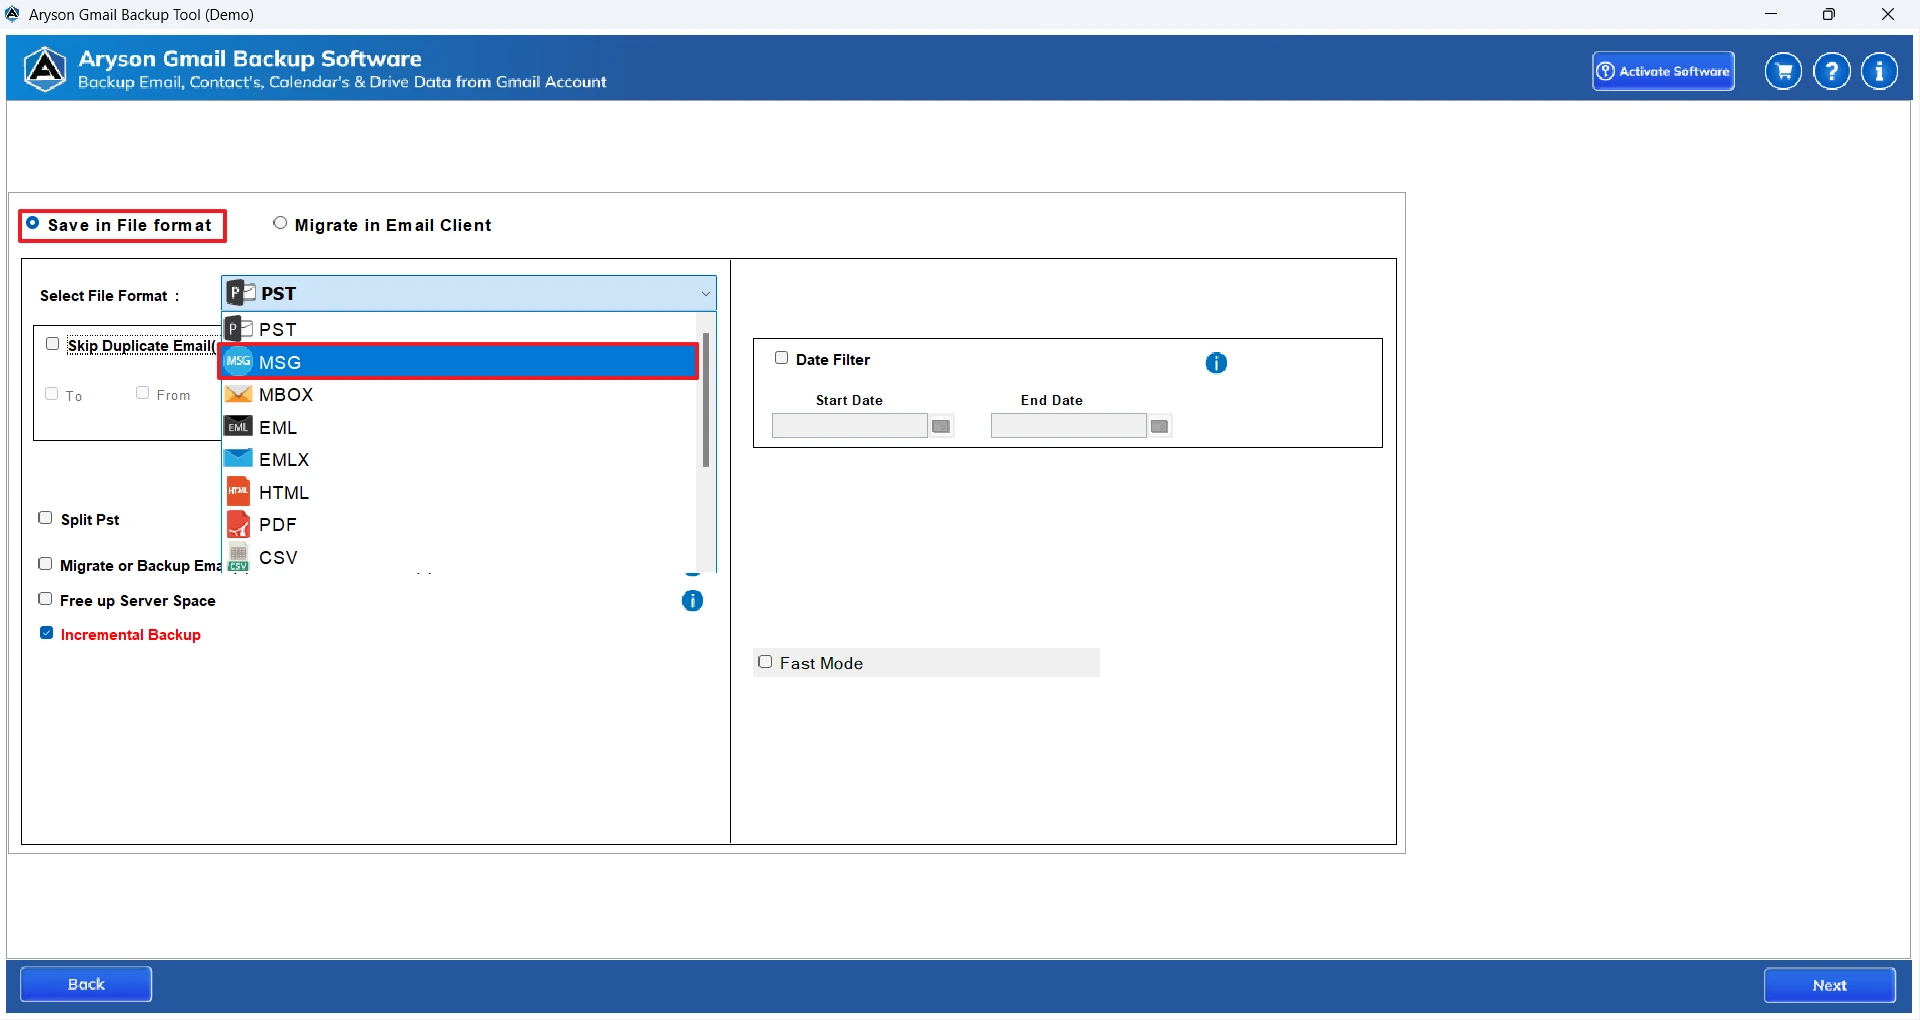Click the HTML format icon

point(238,492)
